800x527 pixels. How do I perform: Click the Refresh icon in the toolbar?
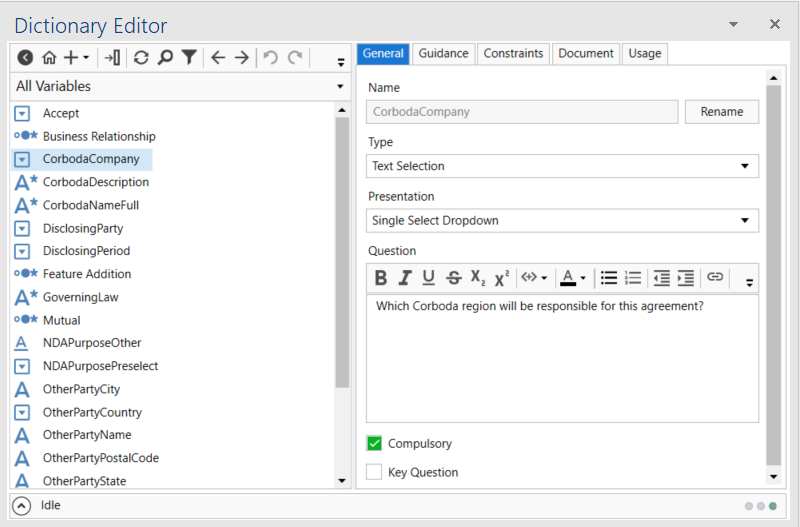click(x=141, y=58)
